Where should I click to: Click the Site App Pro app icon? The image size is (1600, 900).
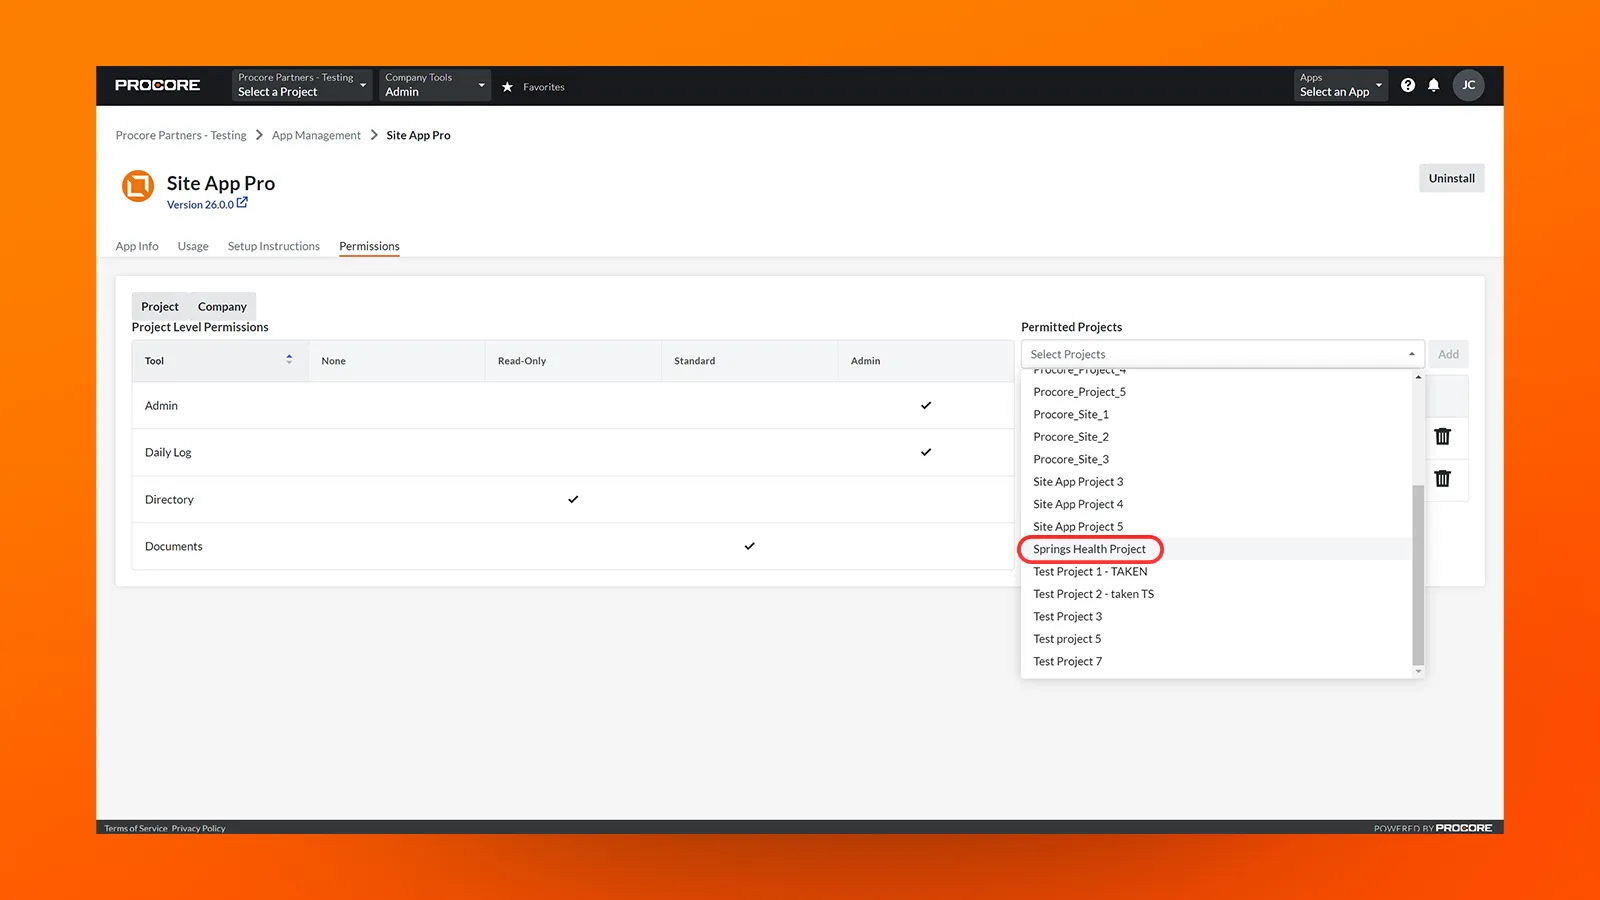(136, 187)
